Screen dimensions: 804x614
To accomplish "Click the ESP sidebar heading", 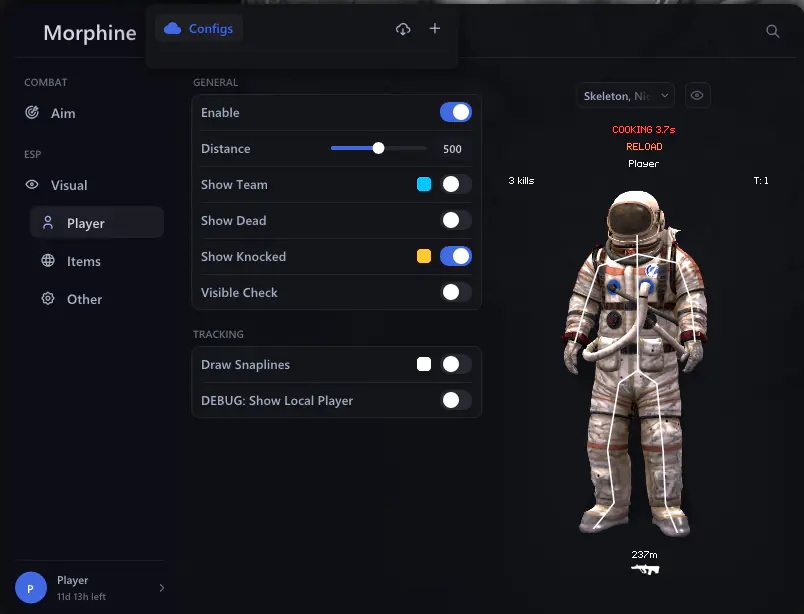I will (32, 154).
